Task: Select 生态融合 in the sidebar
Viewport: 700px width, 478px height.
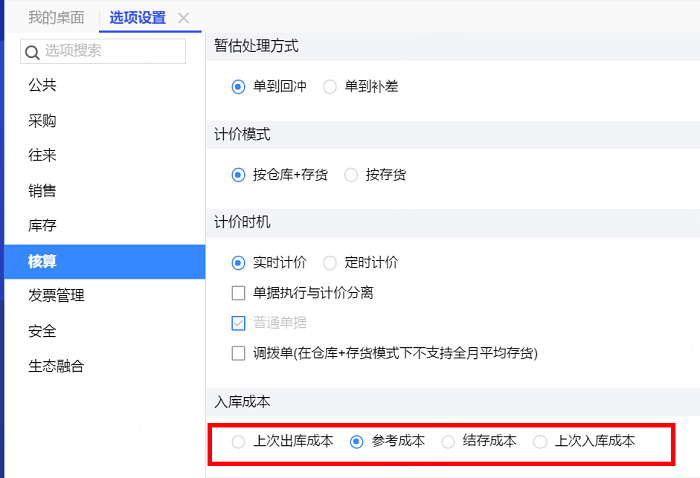Action: [57, 366]
